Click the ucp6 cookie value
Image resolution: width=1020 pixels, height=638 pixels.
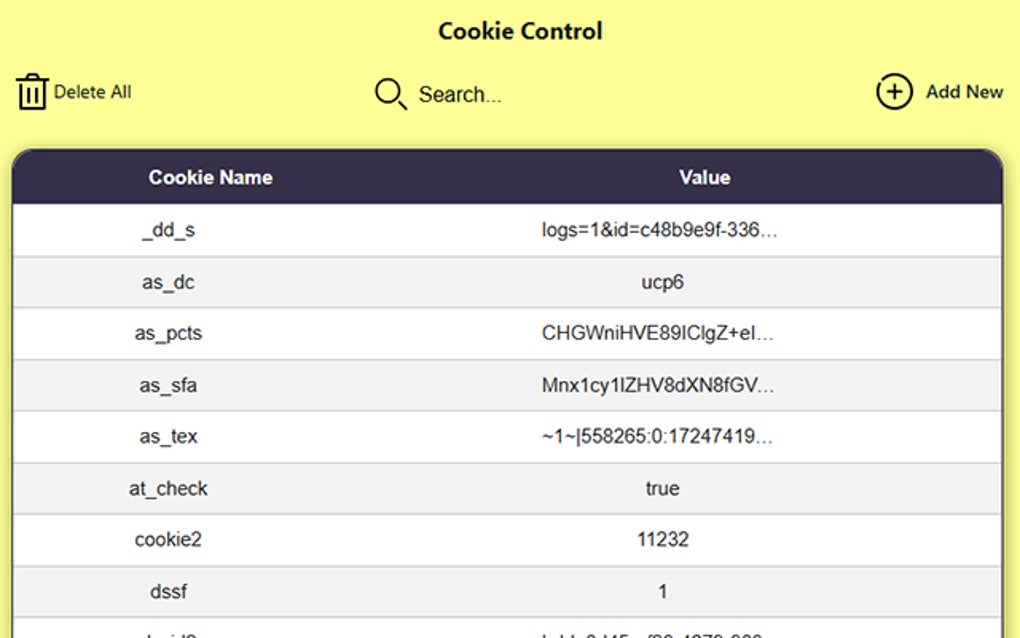pos(662,283)
